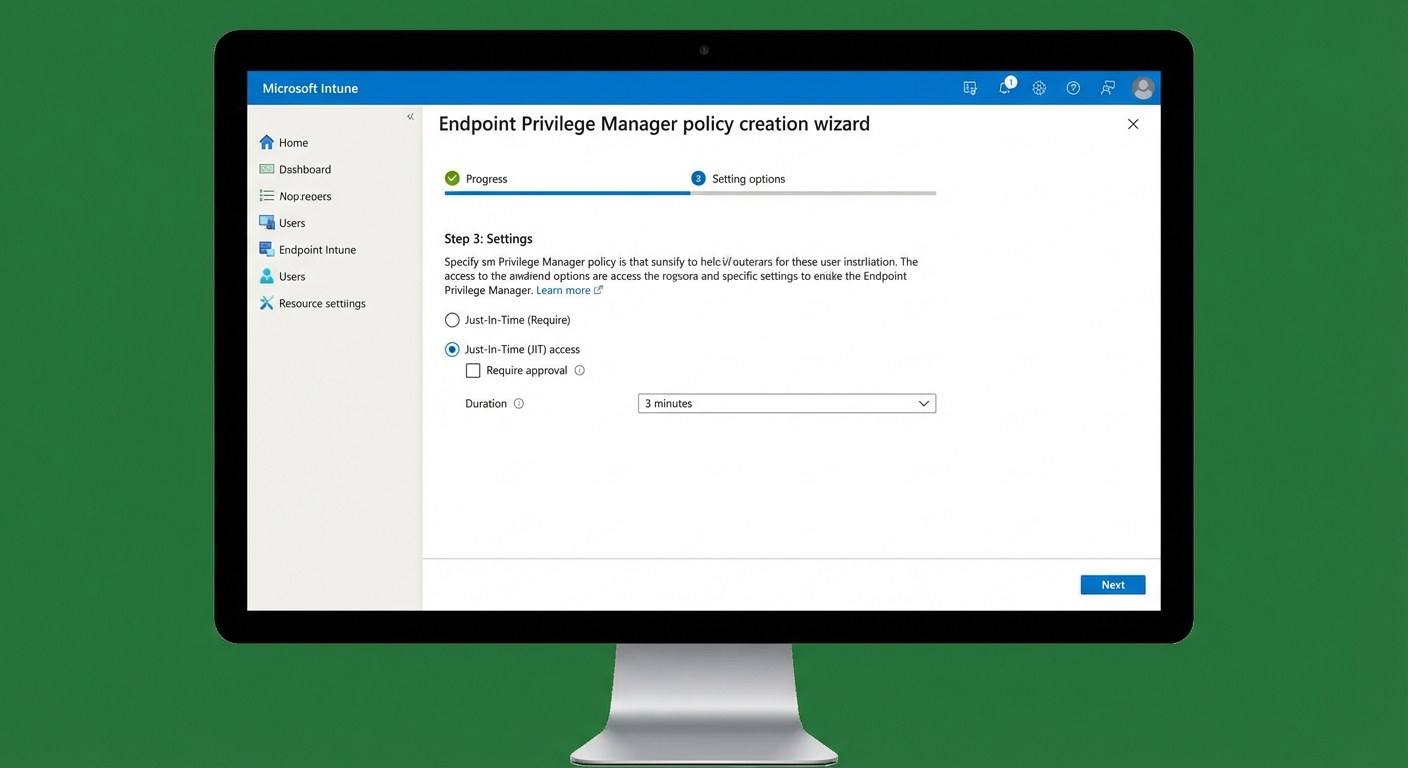Open the directory and subscription icon in the header

pos(970,88)
